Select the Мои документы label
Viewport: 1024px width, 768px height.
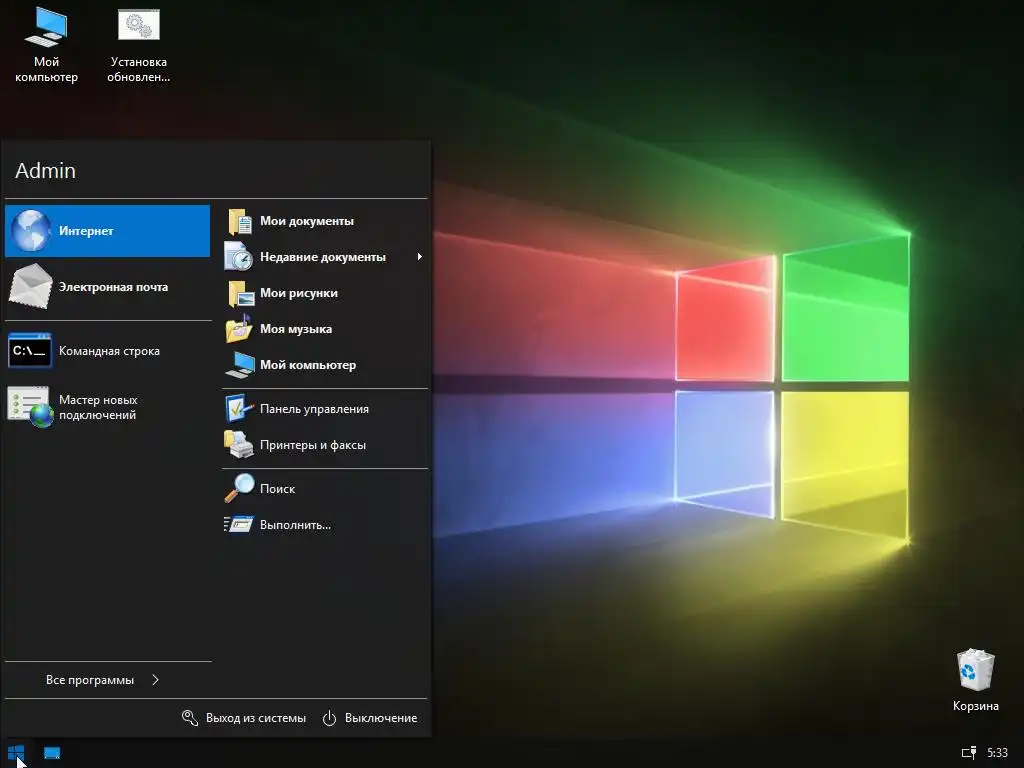coord(307,221)
